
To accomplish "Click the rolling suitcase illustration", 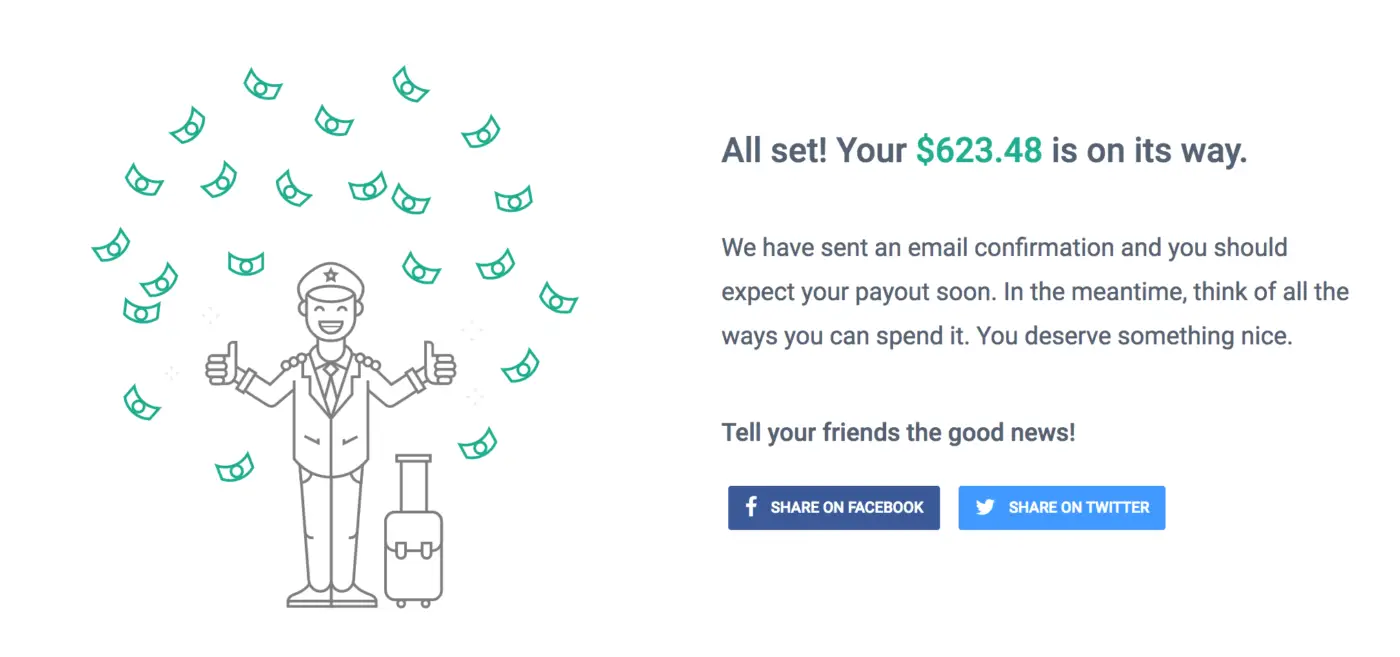I will click(x=413, y=531).
